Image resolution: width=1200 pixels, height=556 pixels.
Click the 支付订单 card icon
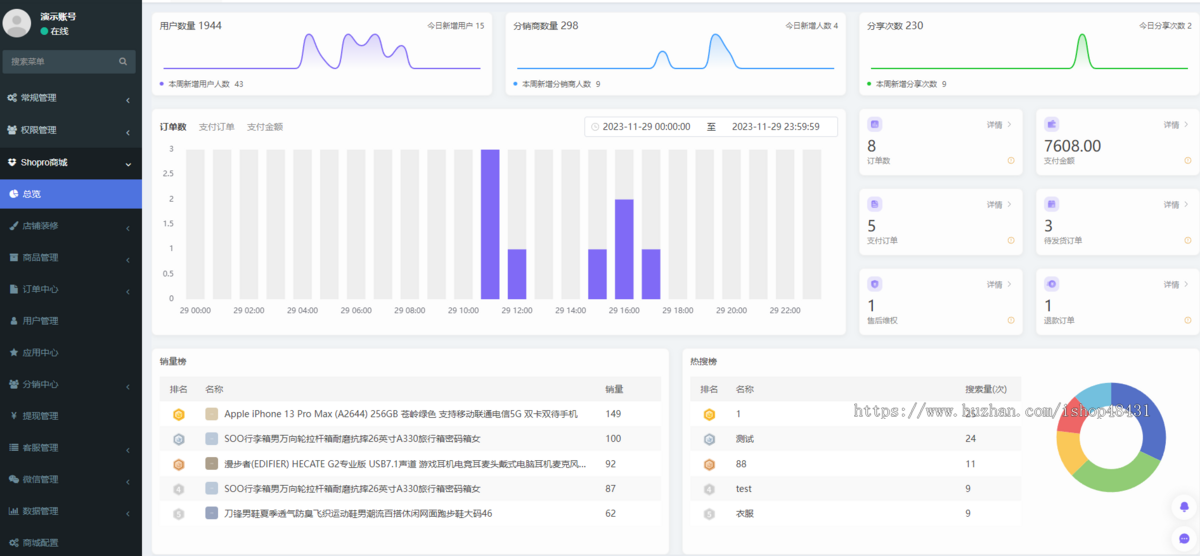[x=875, y=204]
